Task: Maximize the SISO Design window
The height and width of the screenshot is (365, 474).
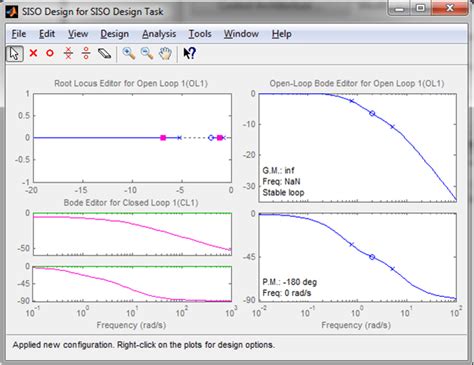Action: coord(421,8)
